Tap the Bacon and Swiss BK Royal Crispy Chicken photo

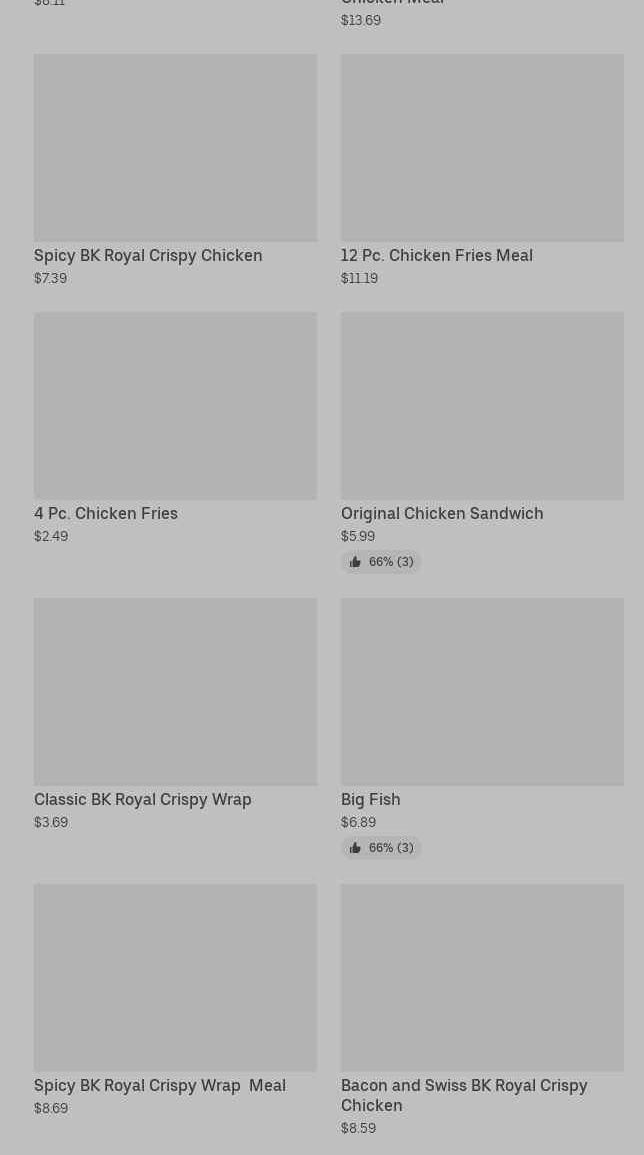coord(482,977)
